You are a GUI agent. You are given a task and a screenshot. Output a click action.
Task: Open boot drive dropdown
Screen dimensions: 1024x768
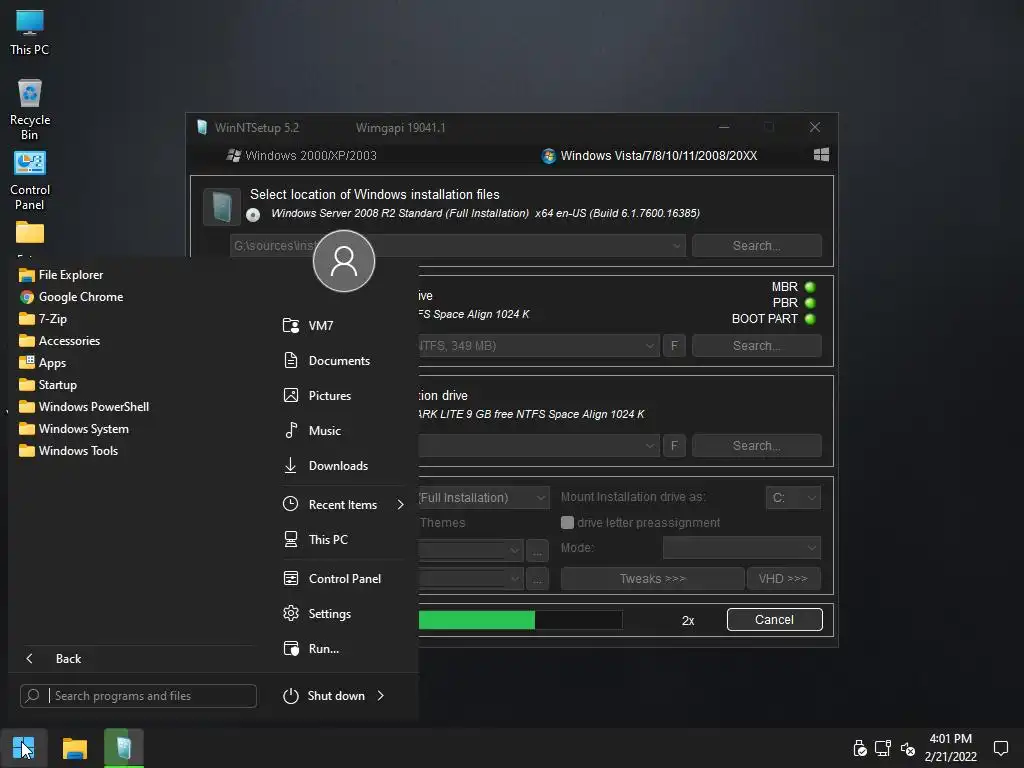pyautogui.click(x=649, y=346)
